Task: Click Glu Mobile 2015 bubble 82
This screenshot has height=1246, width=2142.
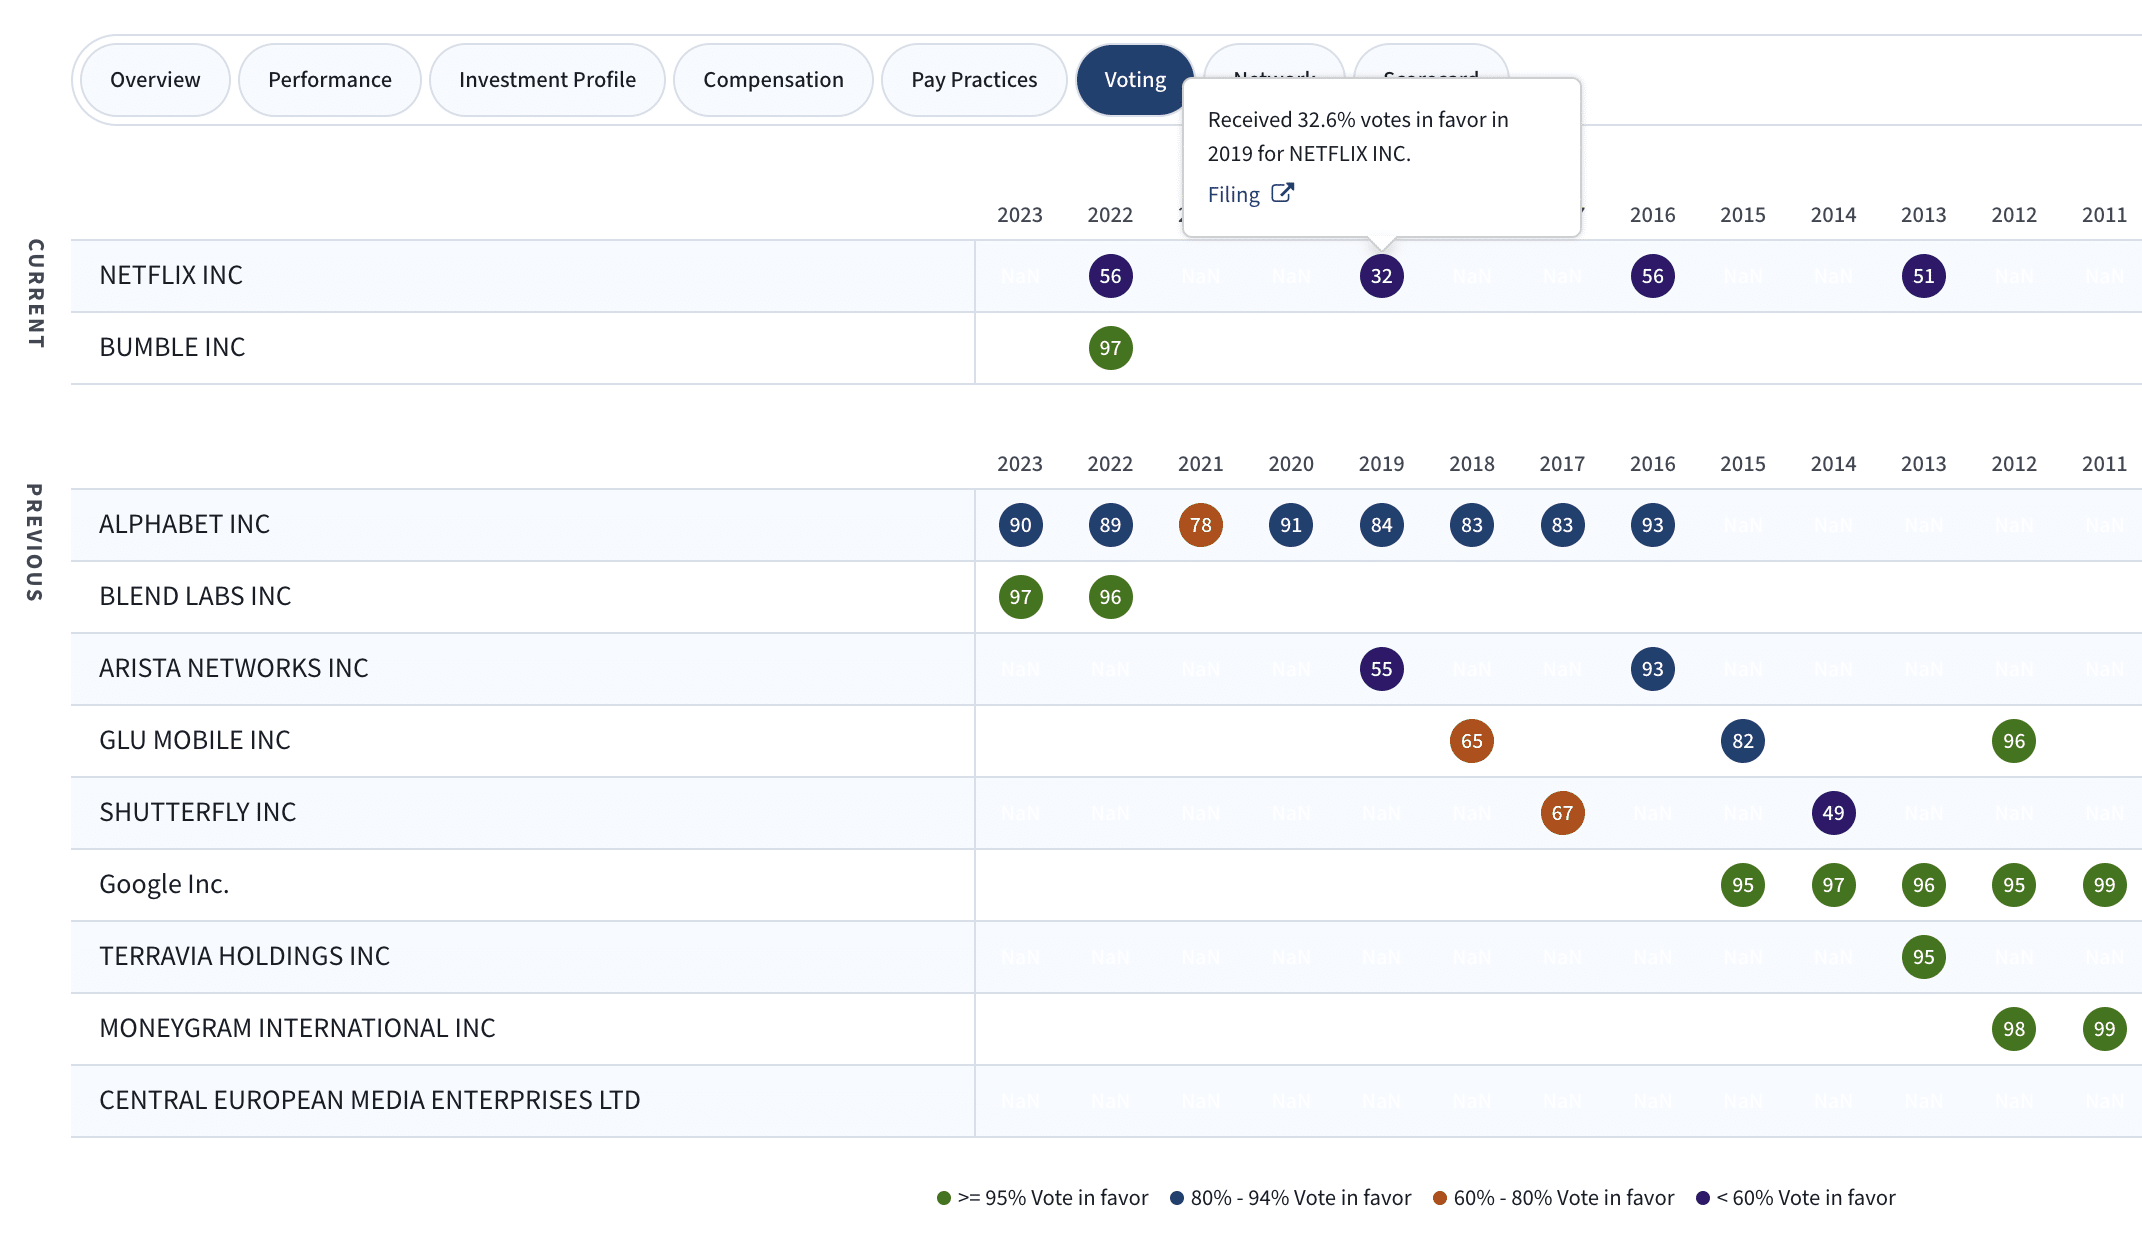Action: 1742,741
